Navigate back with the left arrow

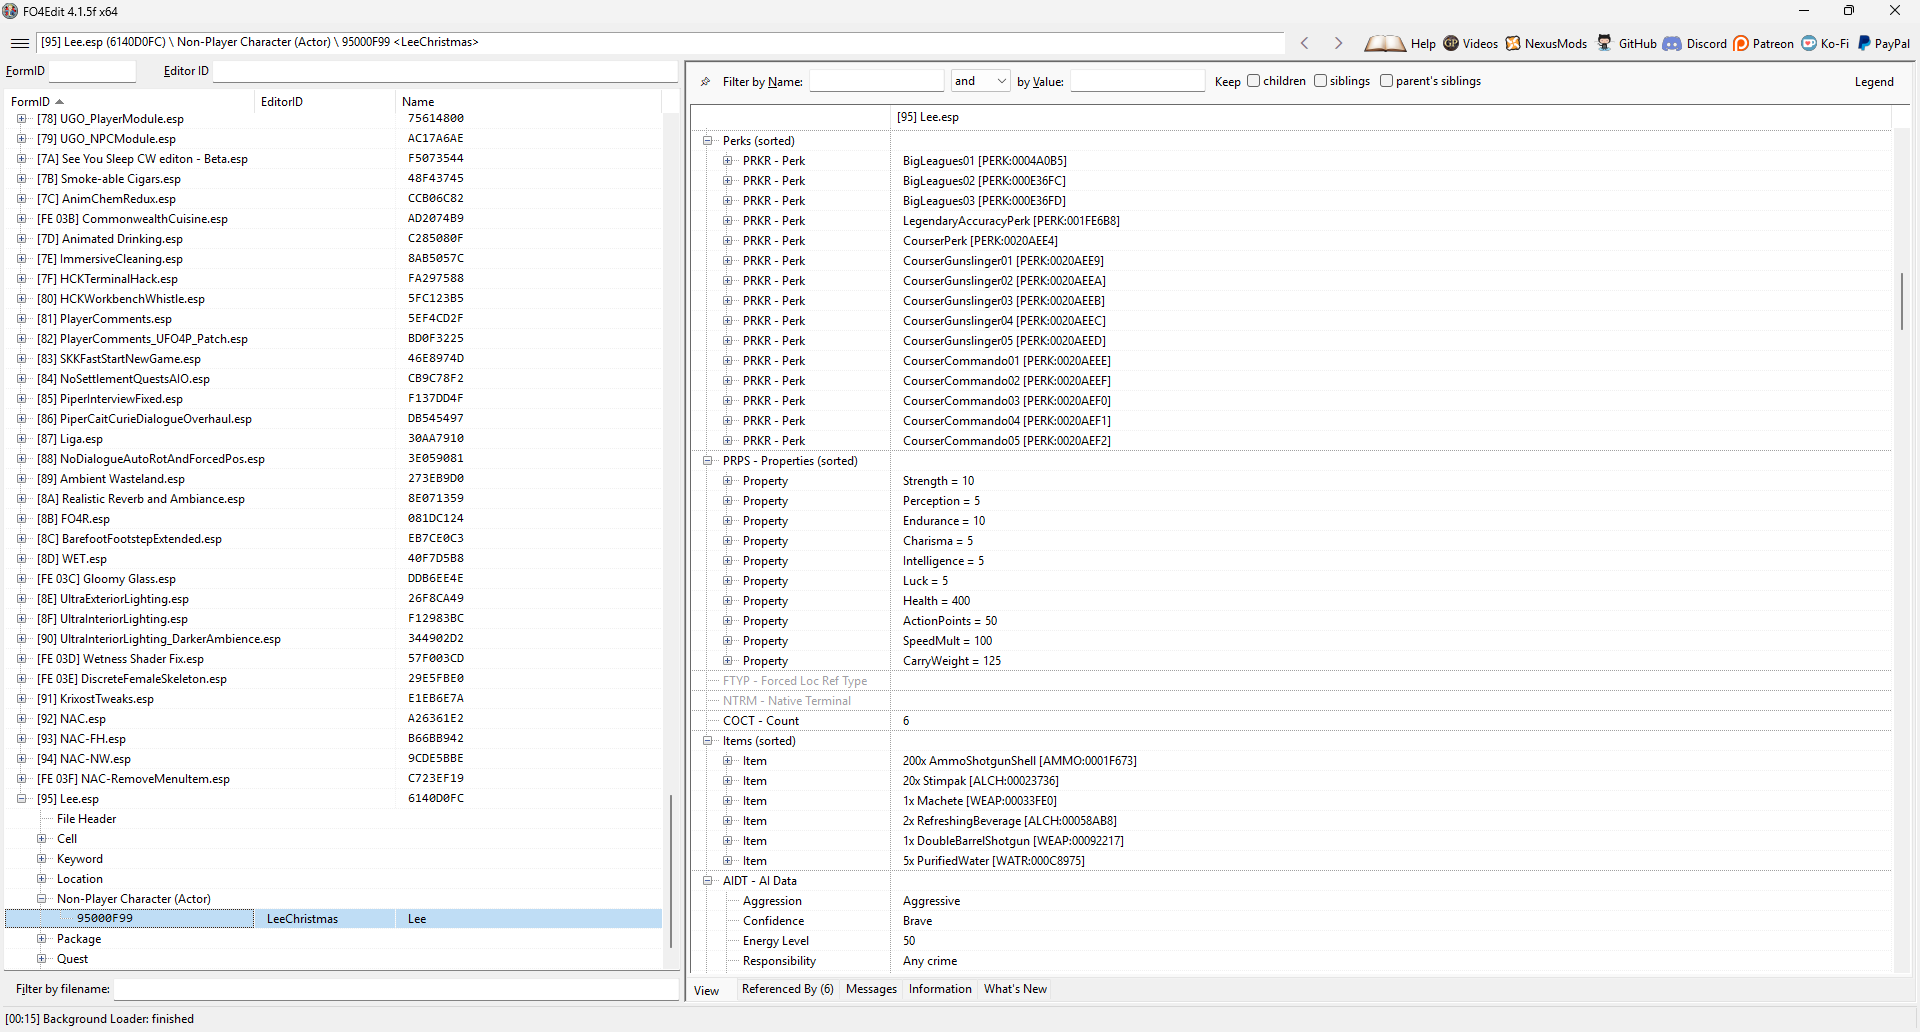(x=1304, y=43)
